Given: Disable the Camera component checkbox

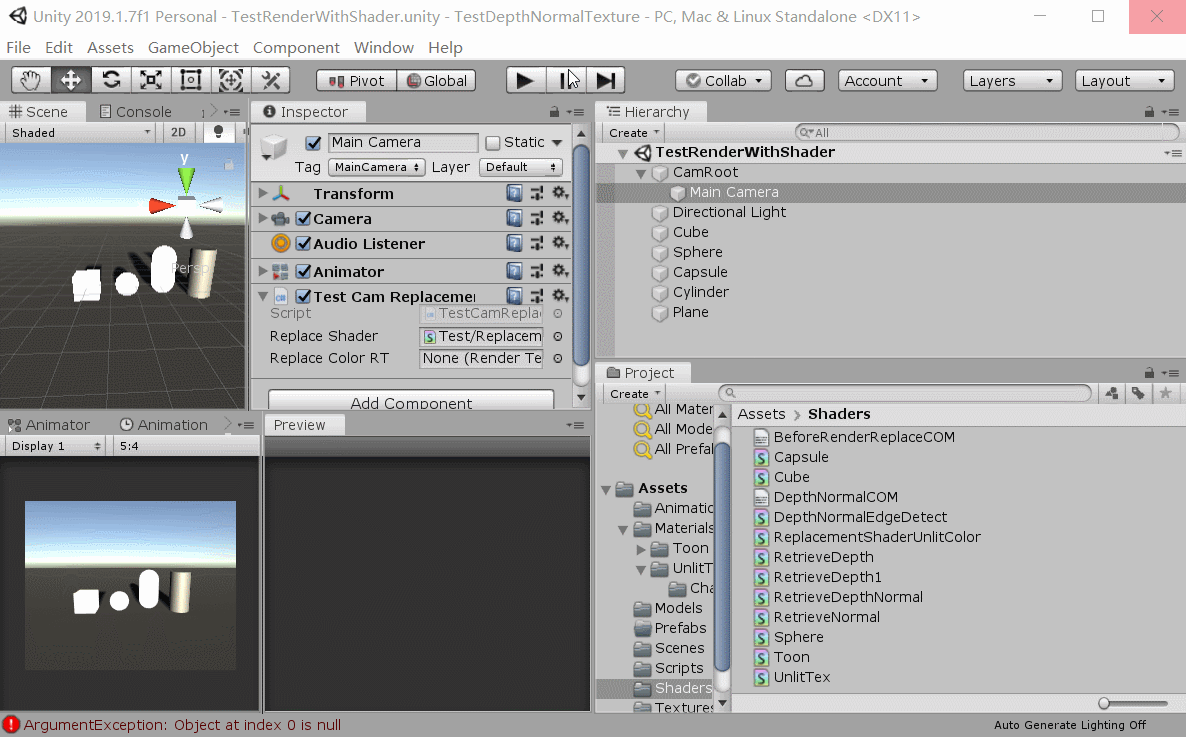Looking at the screenshot, I should [x=303, y=219].
